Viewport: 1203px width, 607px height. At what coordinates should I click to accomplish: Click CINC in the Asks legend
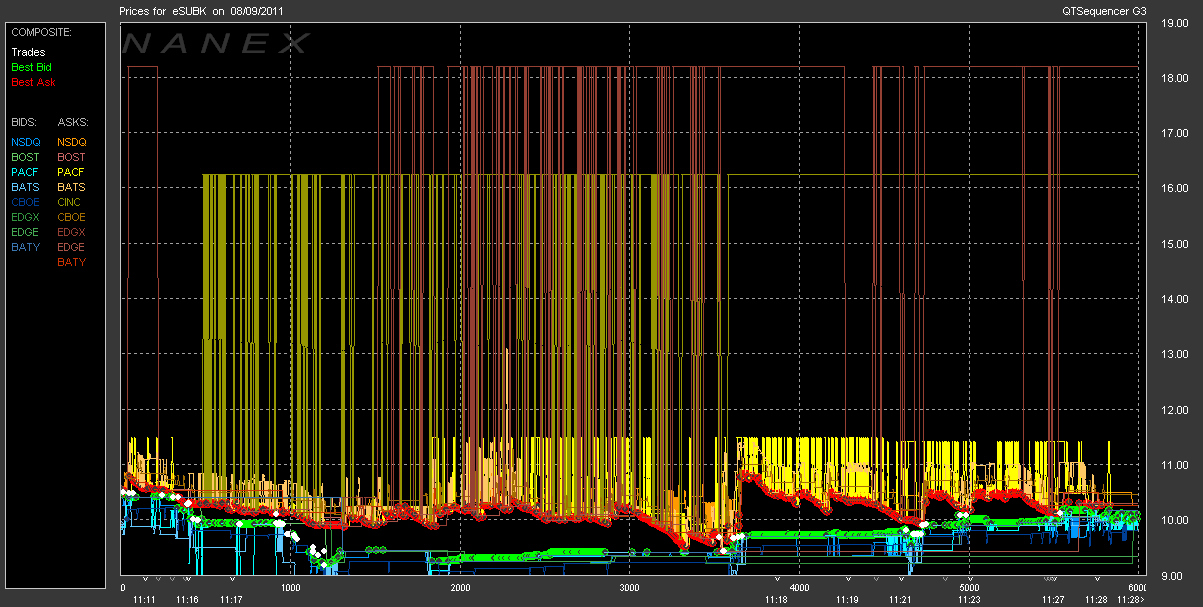click(70, 202)
